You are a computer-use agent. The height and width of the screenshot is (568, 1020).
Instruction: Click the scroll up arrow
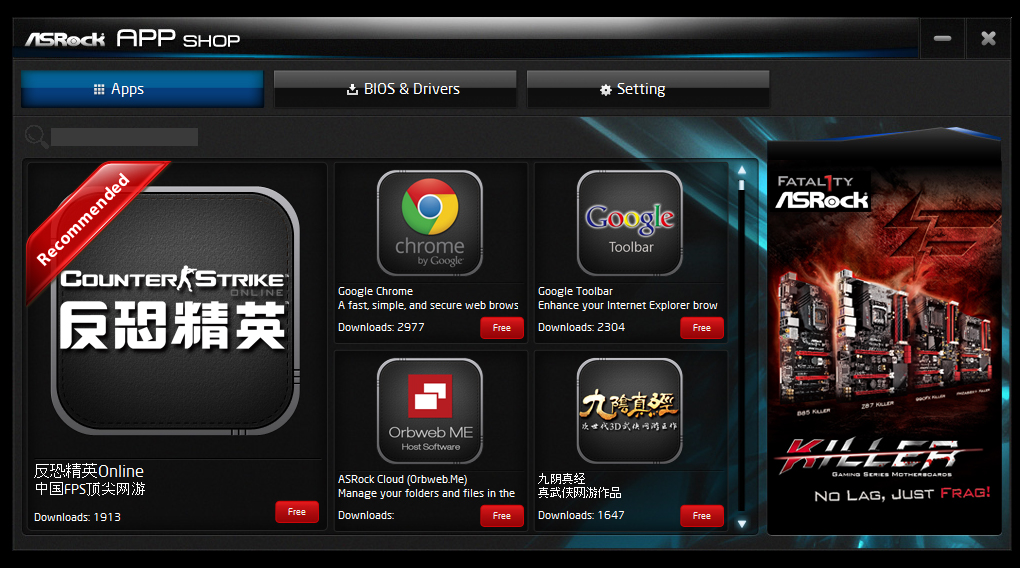[742, 170]
